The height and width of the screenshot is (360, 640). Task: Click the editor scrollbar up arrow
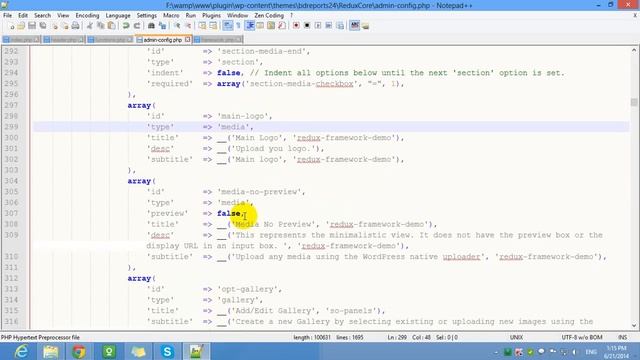pos(634,50)
